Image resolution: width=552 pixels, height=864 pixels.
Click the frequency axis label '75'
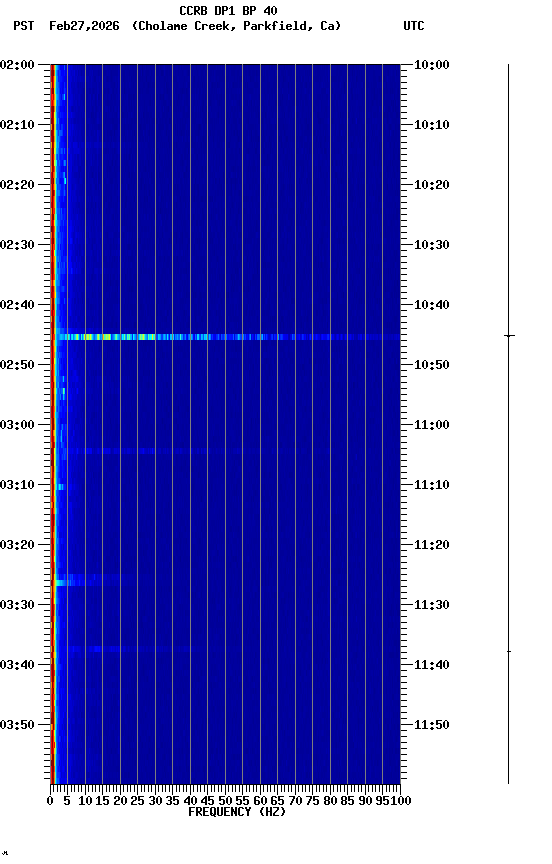click(312, 801)
